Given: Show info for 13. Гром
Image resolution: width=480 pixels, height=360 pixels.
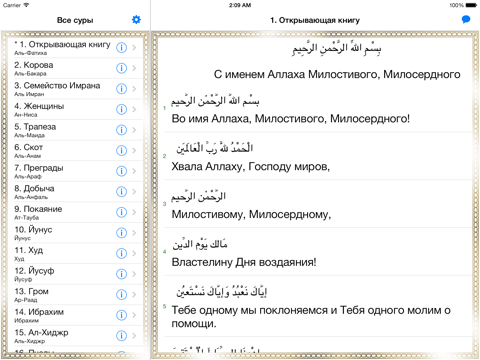Looking at the screenshot, I should [x=121, y=294].
